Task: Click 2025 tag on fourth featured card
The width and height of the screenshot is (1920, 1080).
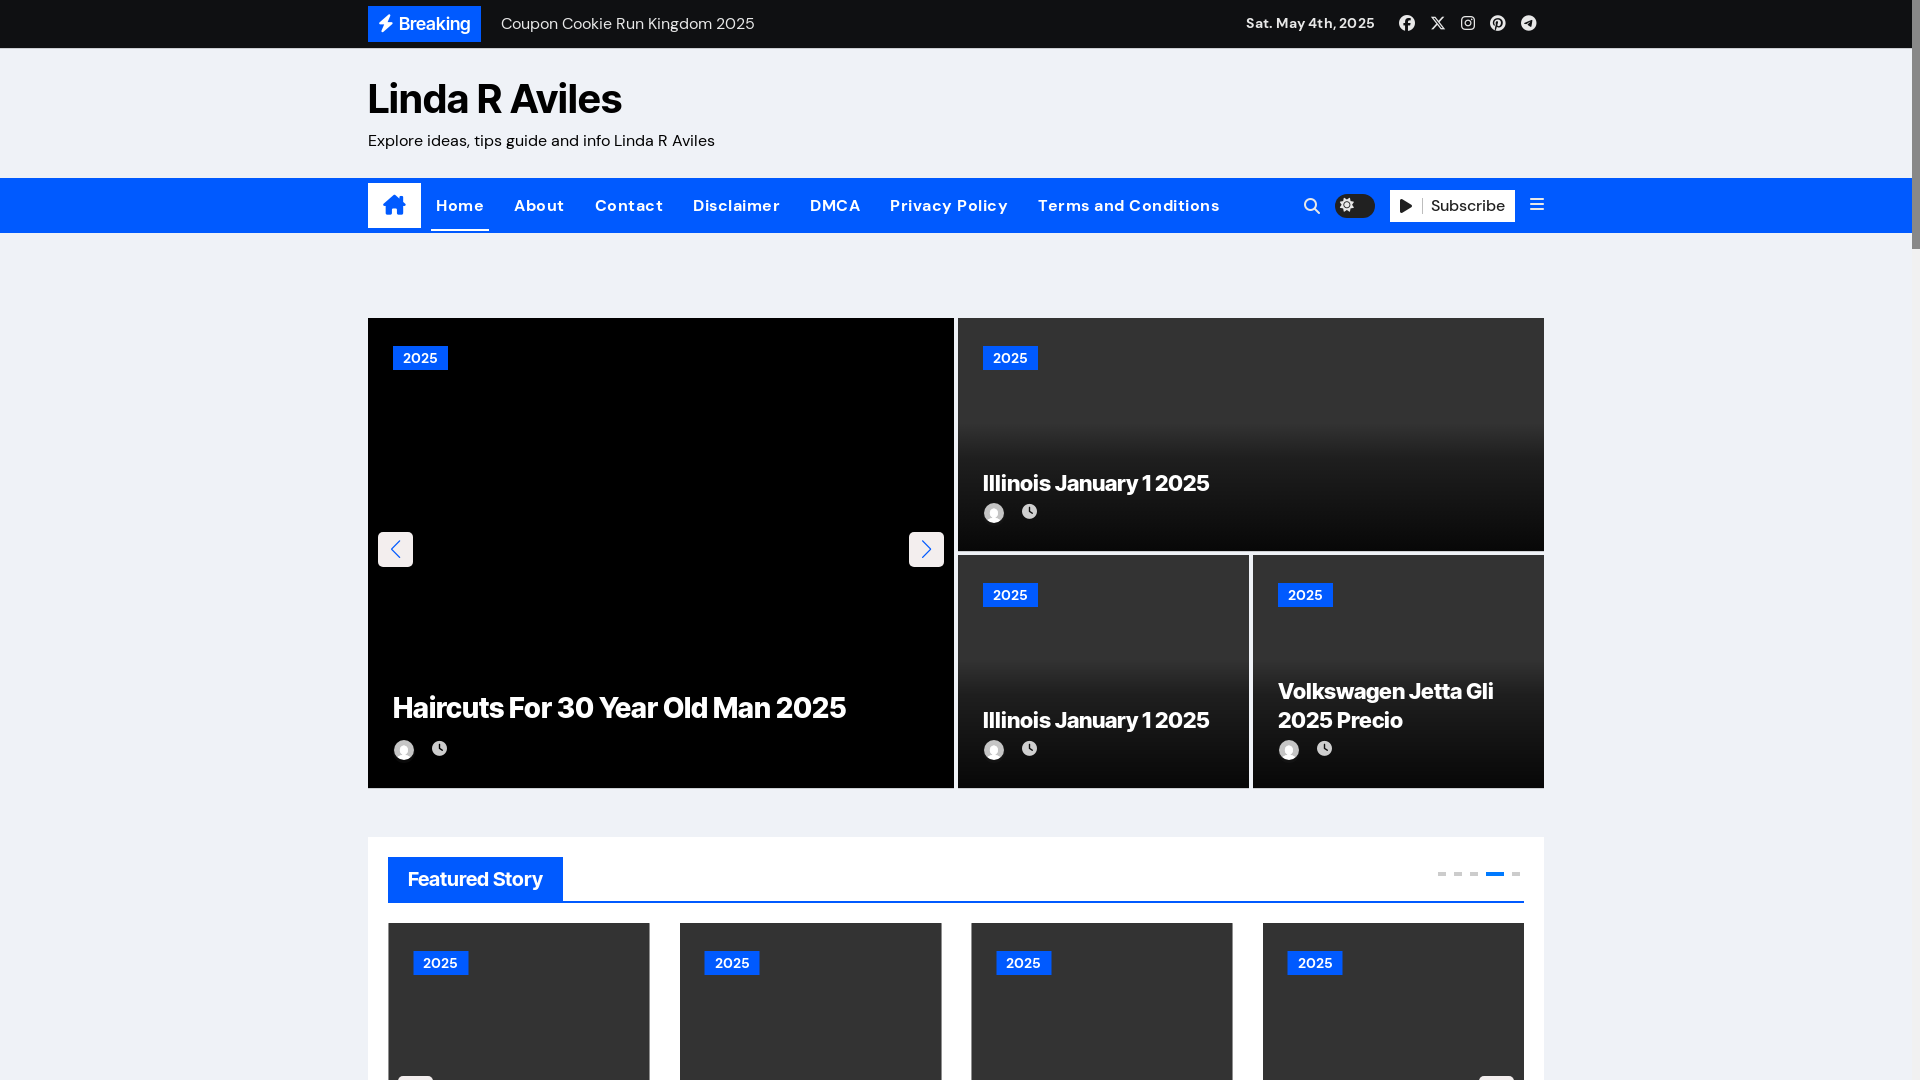Action: coord(1315,963)
